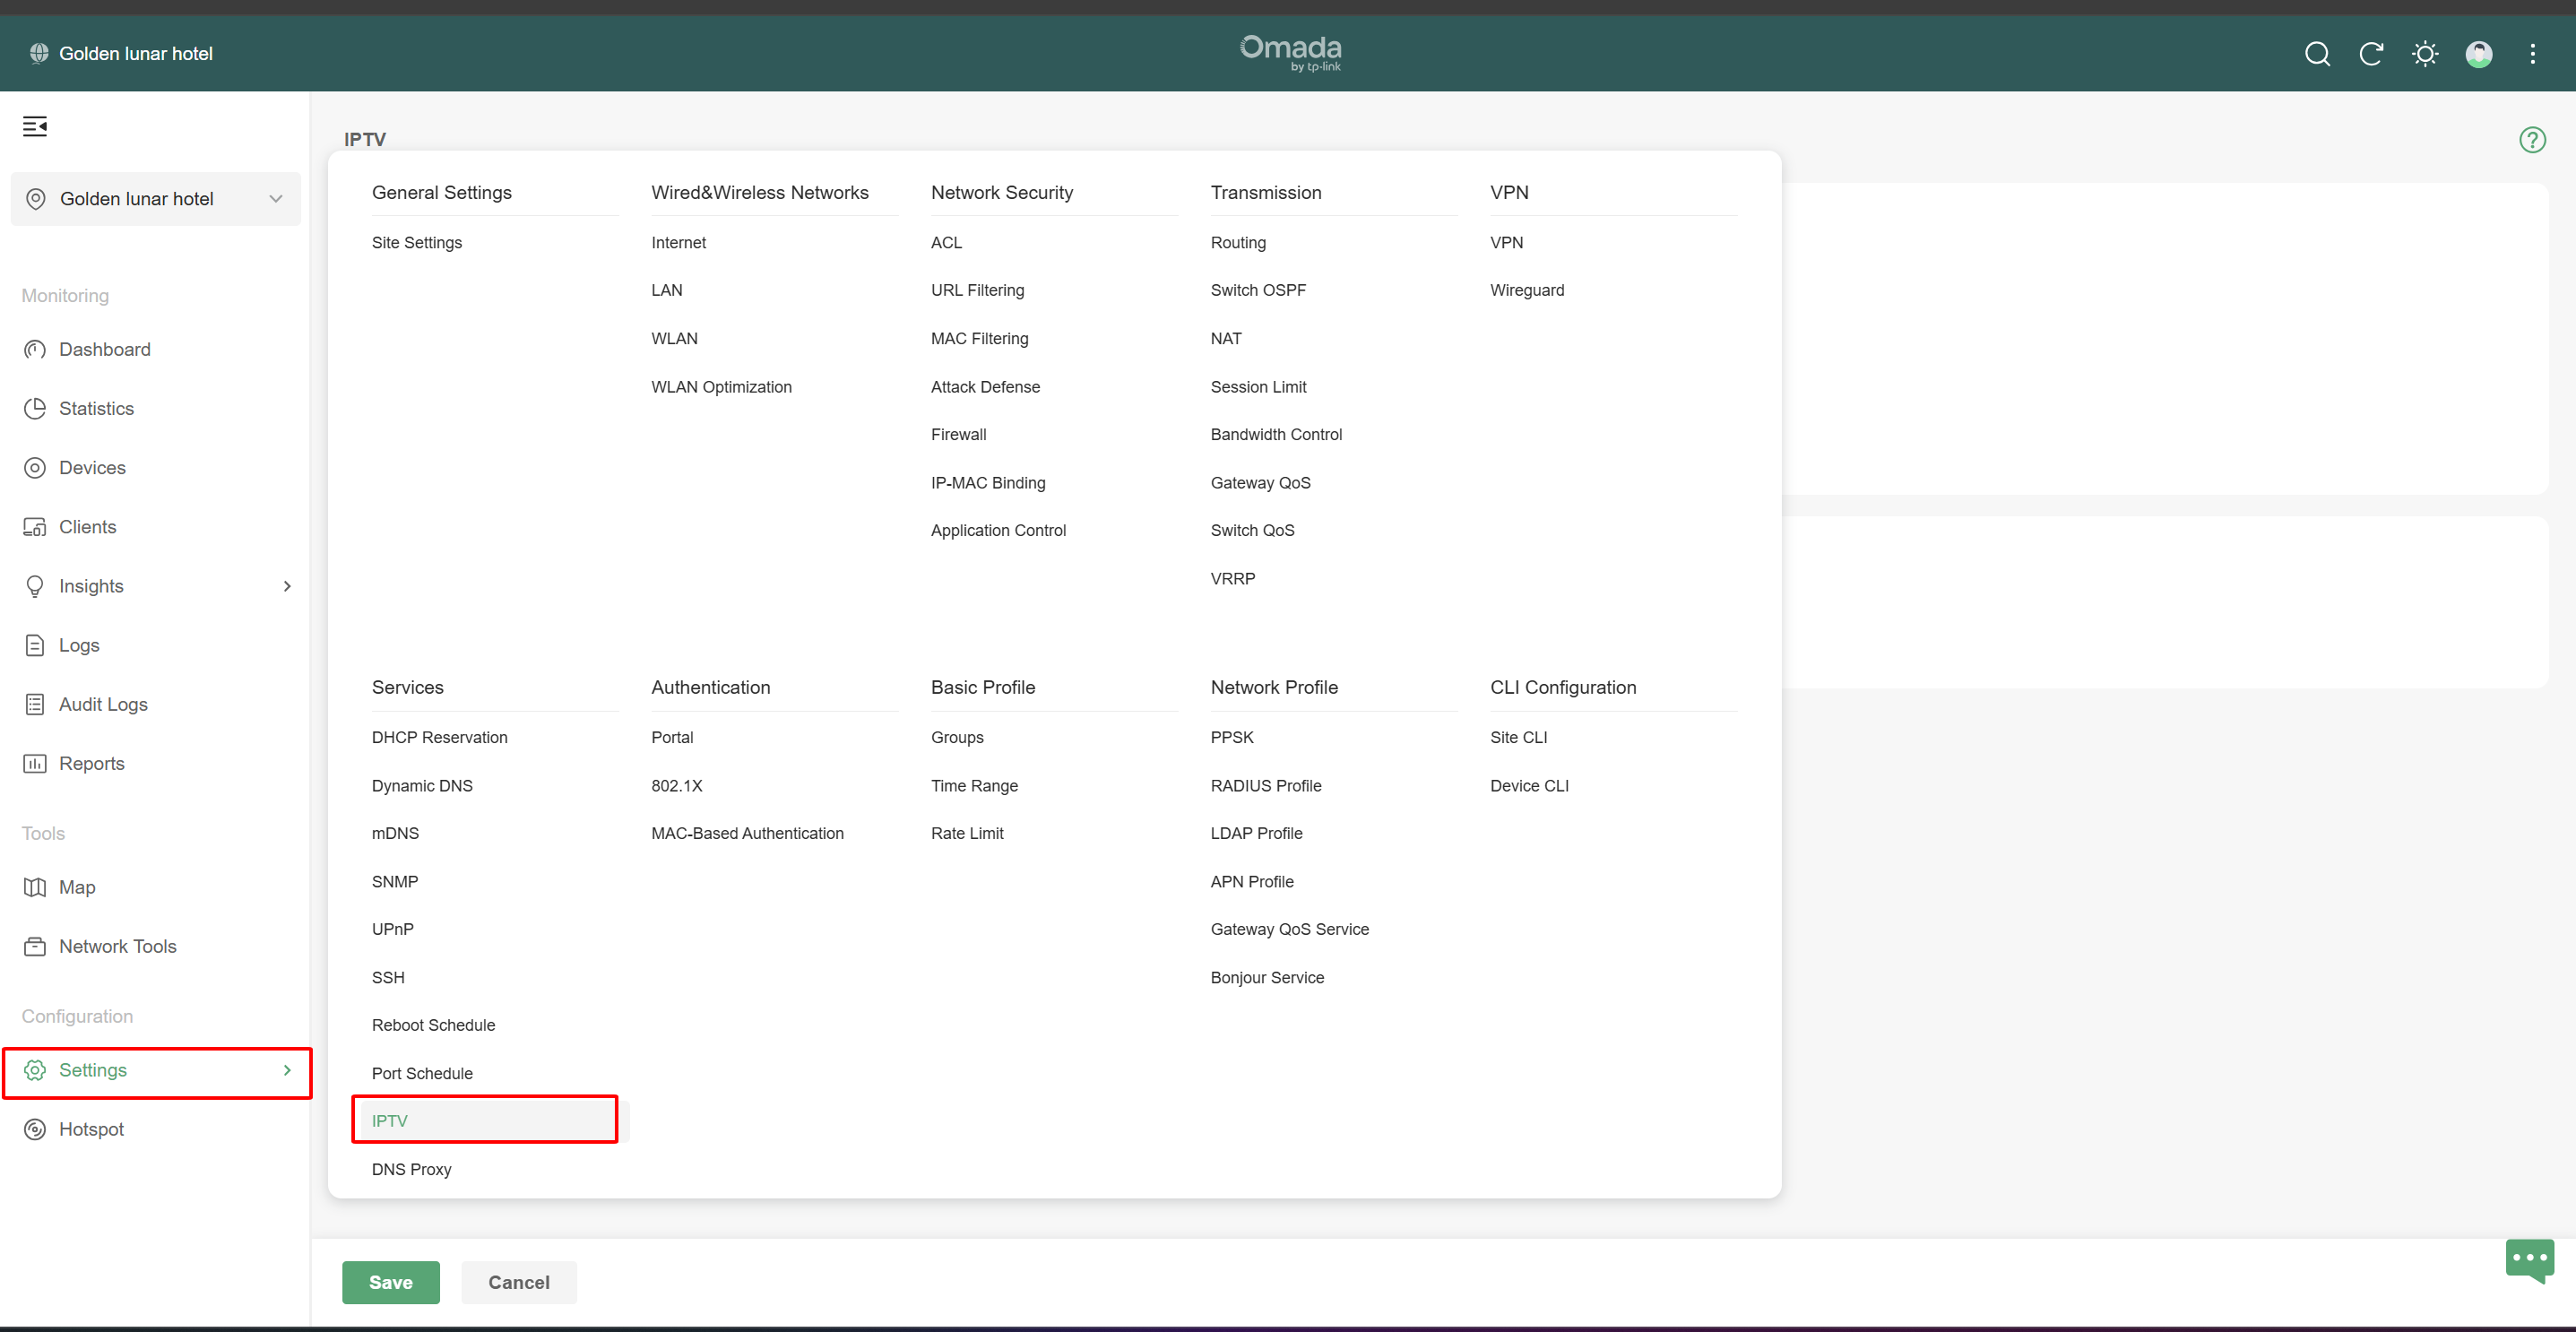This screenshot has height=1332, width=2576.
Task: Open Bandwidth Control
Action: click(1276, 435)
